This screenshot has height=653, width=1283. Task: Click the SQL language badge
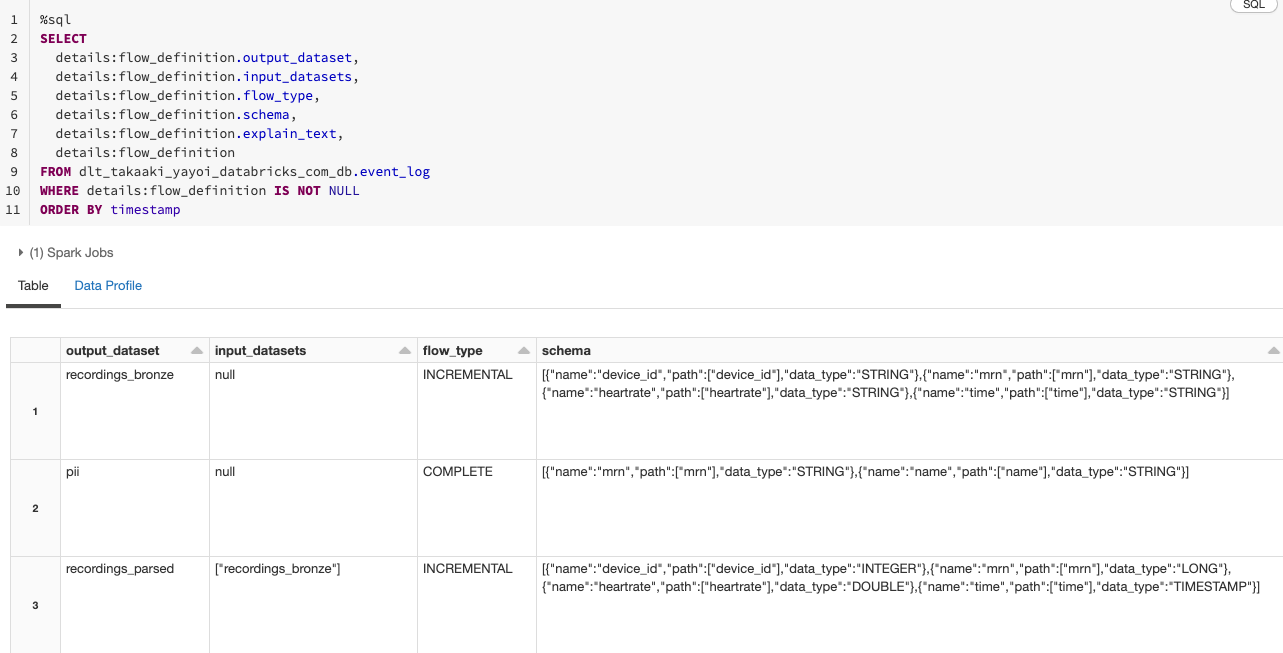[x=1253, y=5]
